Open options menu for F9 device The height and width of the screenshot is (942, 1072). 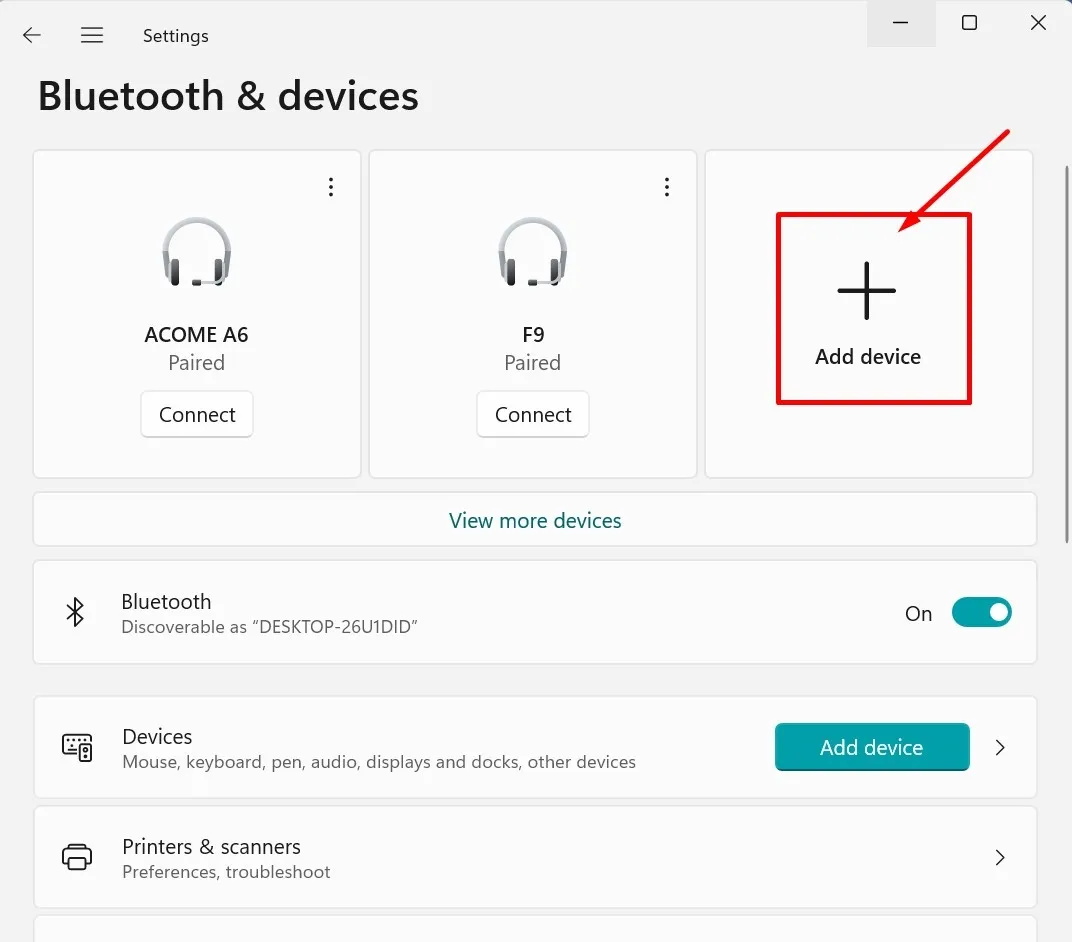coord(666,186)
